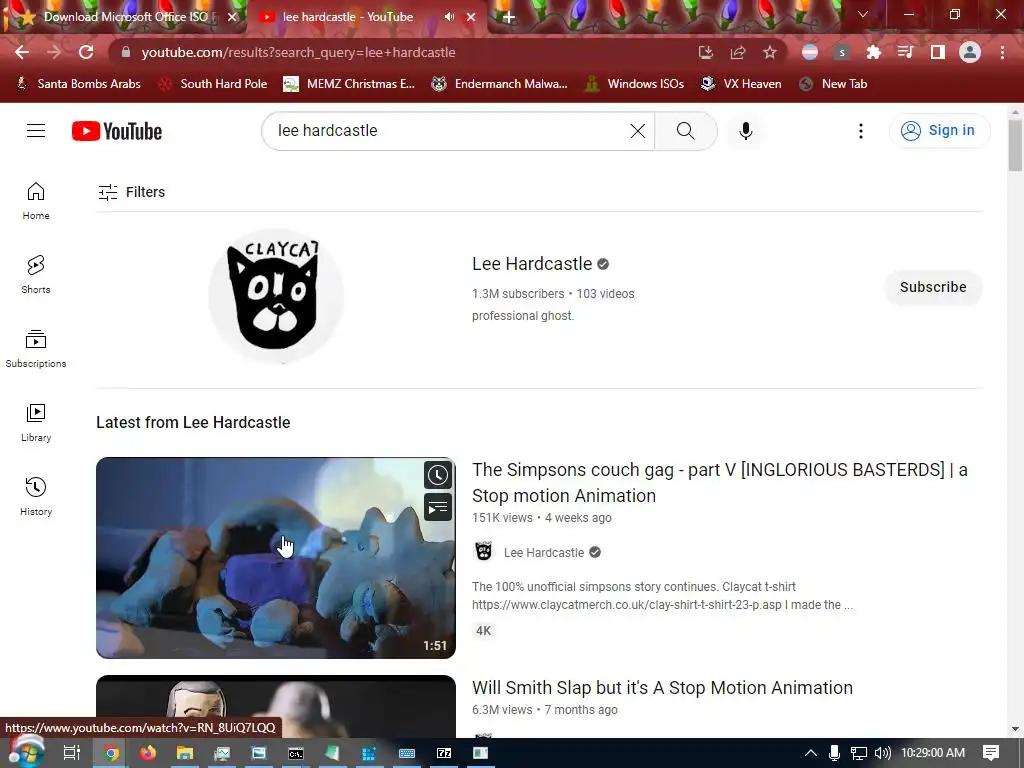1024x768 pixels.
Task: Close the lee hardcastle YouTube tab
Action: tap(471, 17)
